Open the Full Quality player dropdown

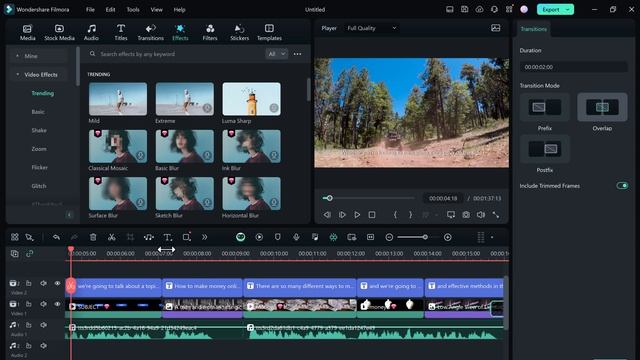coord(372,28)
